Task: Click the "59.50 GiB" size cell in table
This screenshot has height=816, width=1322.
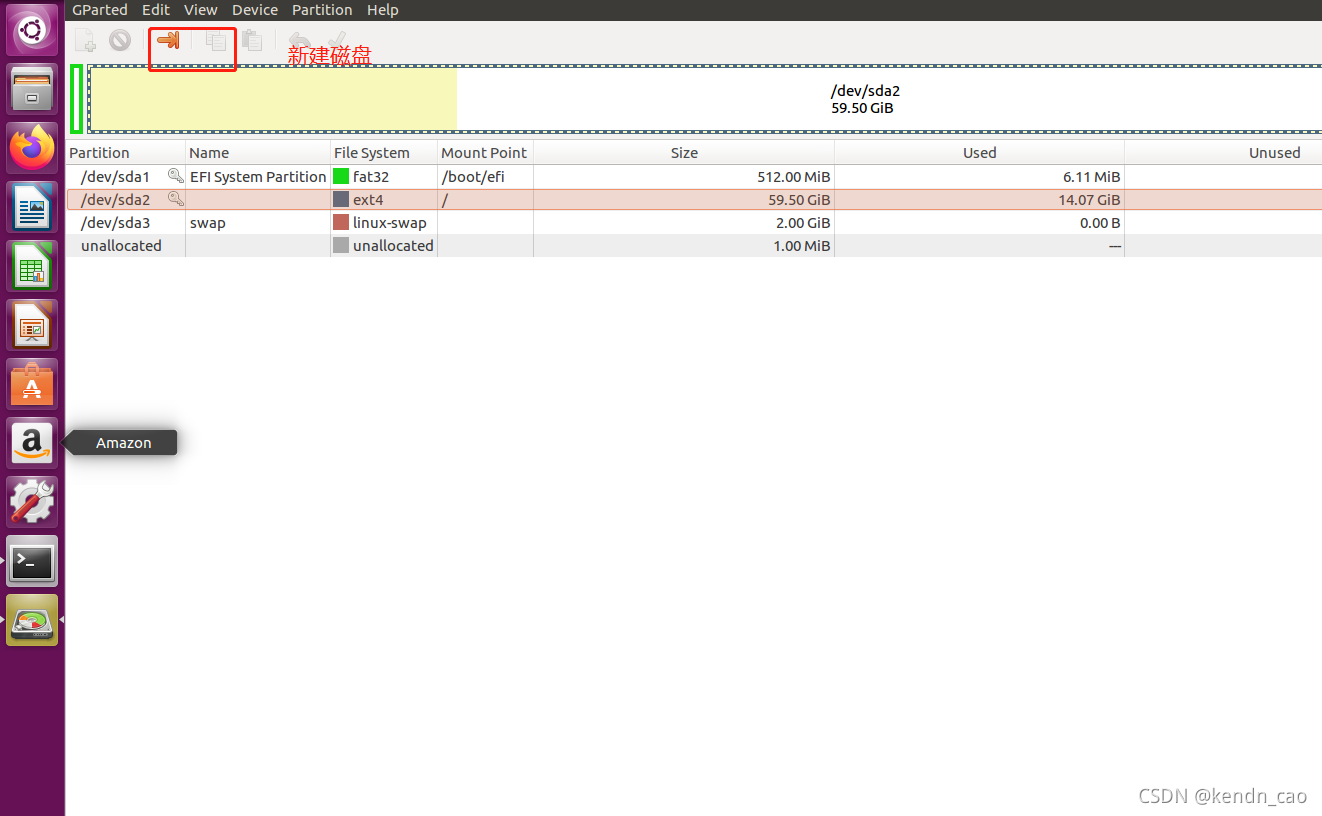Action: (798, 199)
